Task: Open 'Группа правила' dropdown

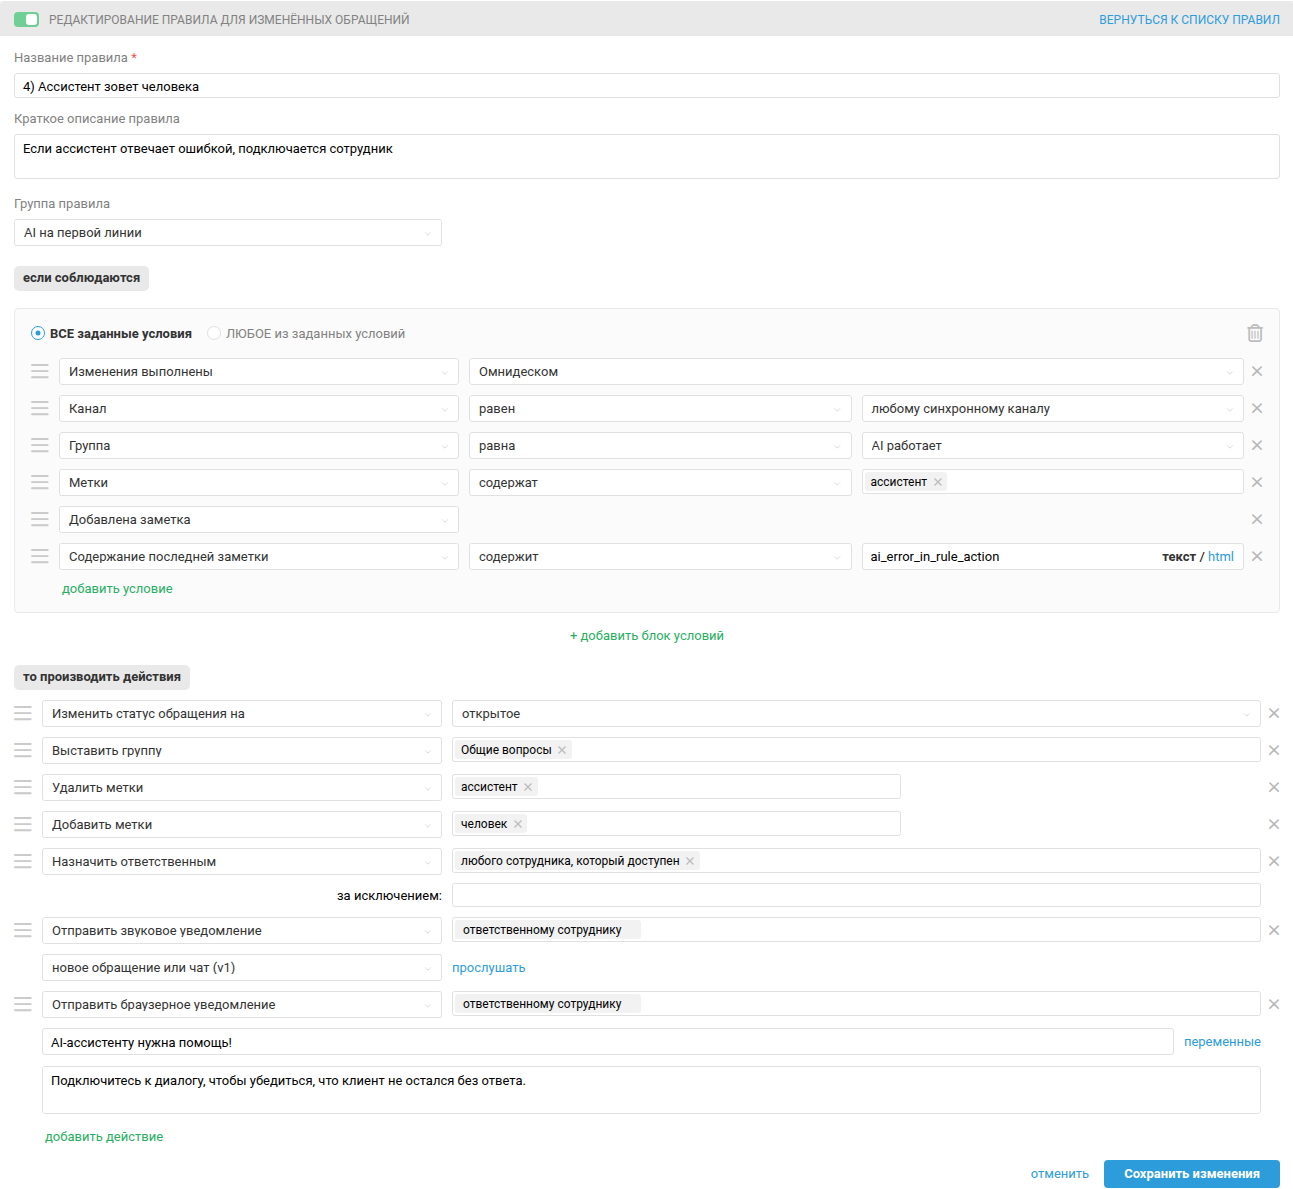Action: (x=227, y=233)
